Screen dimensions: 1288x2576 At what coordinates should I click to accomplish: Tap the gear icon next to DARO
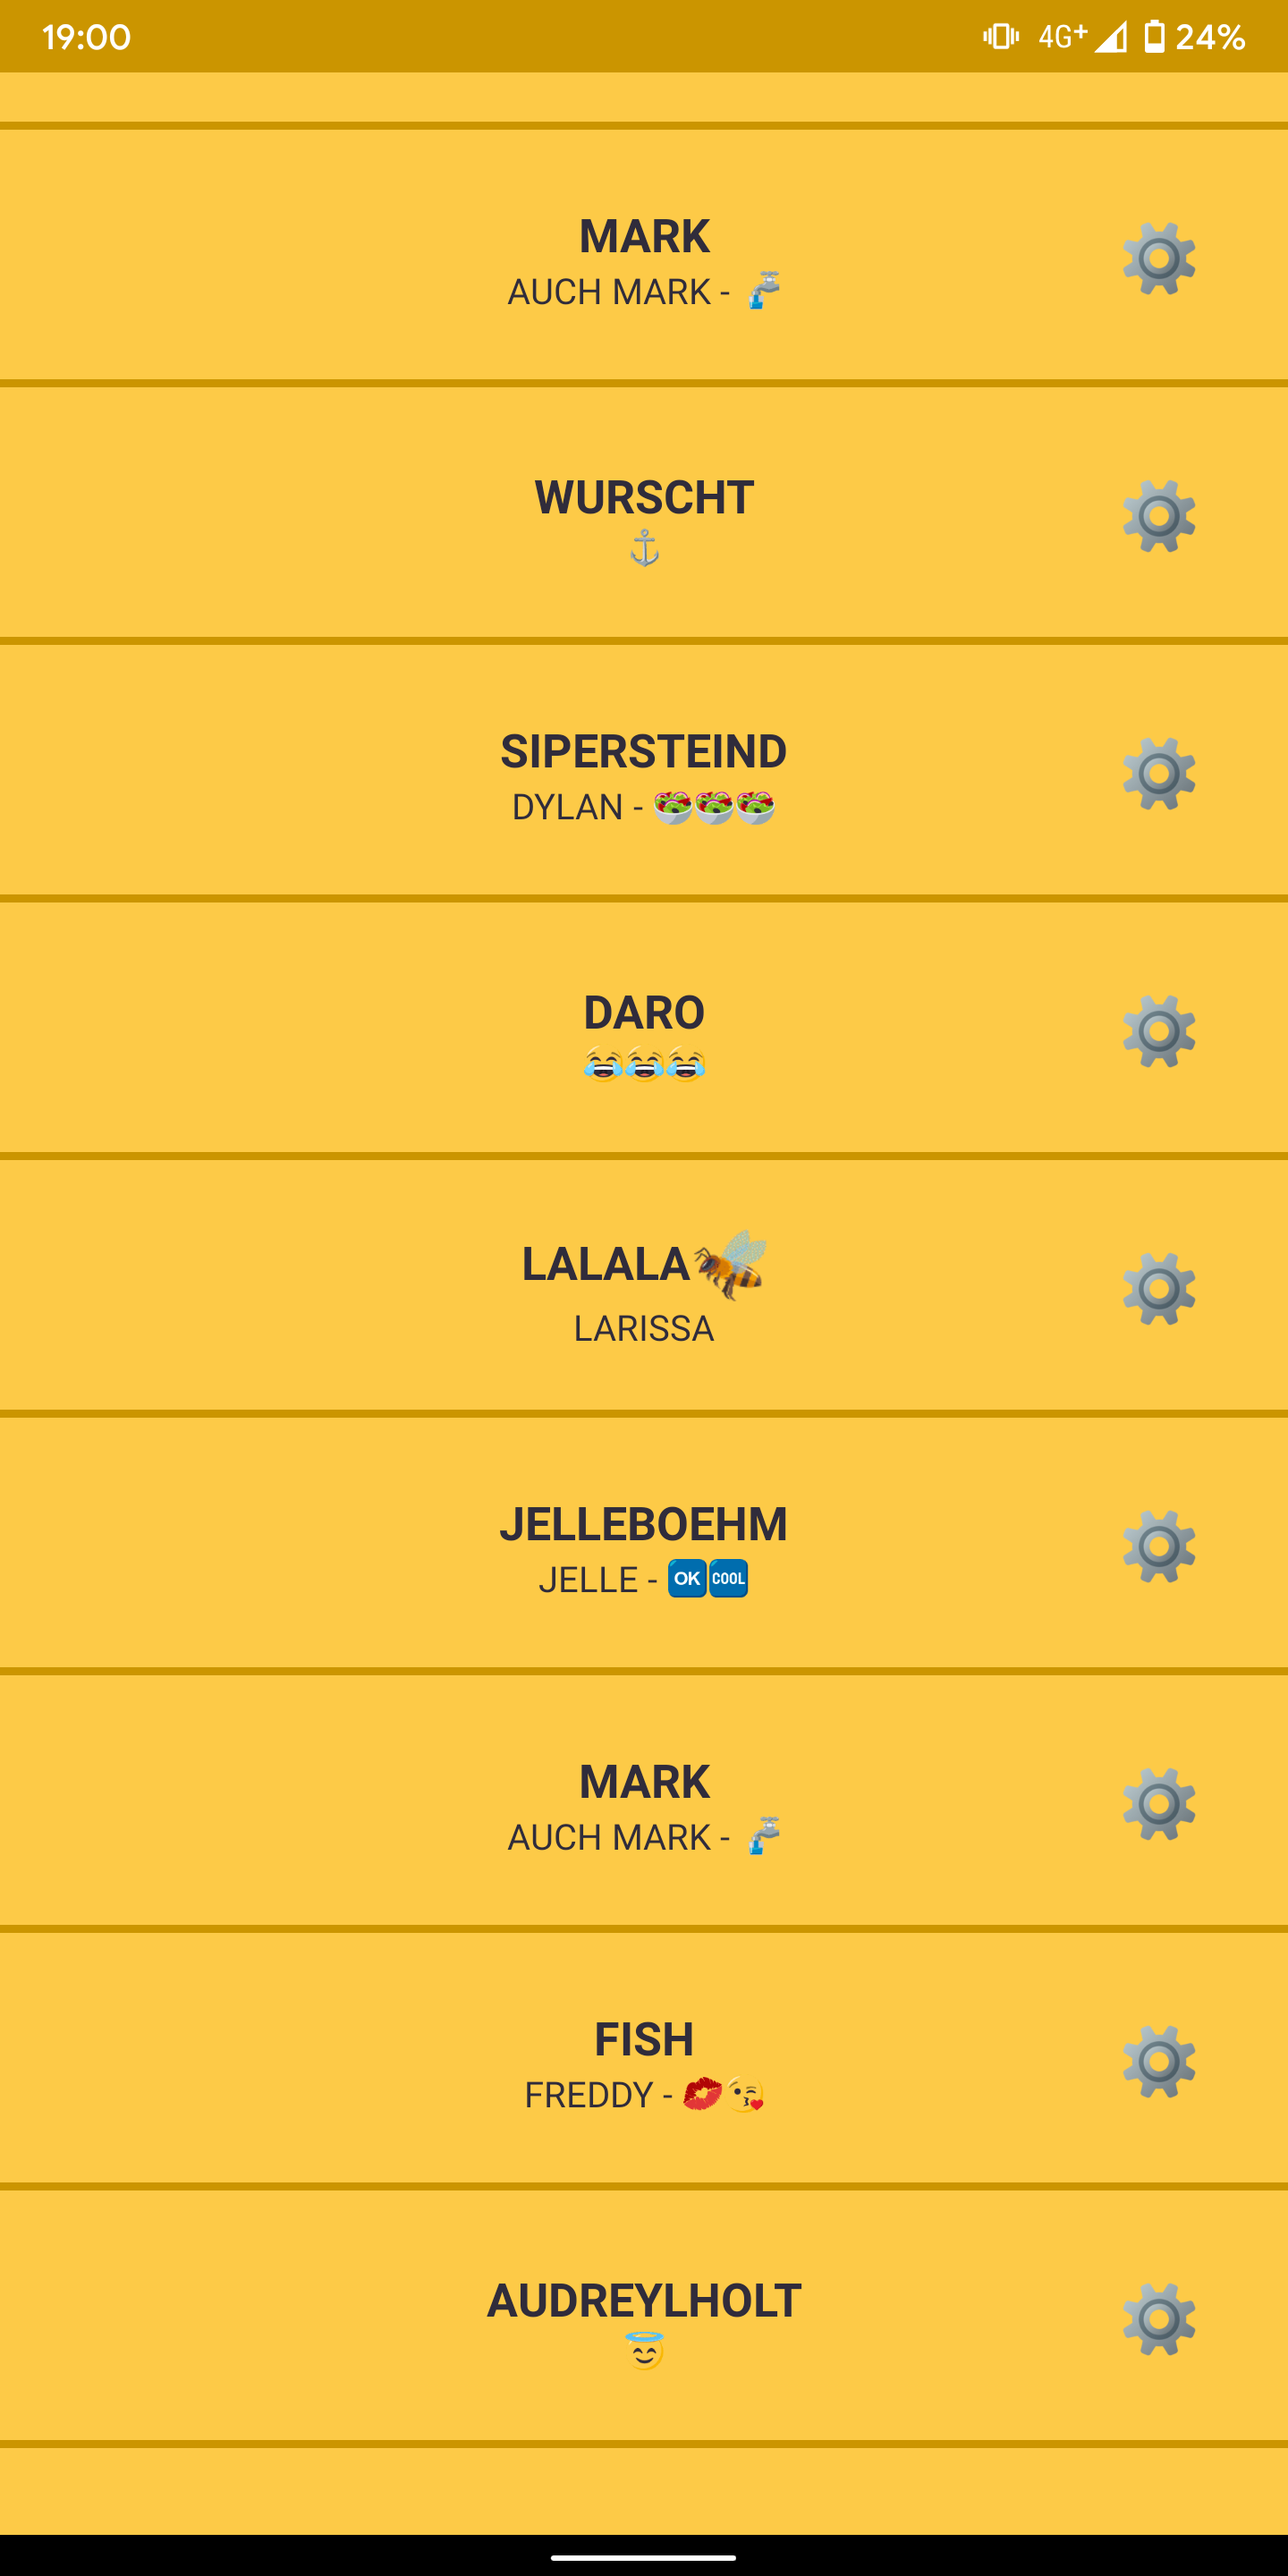click(1159, 1031)
